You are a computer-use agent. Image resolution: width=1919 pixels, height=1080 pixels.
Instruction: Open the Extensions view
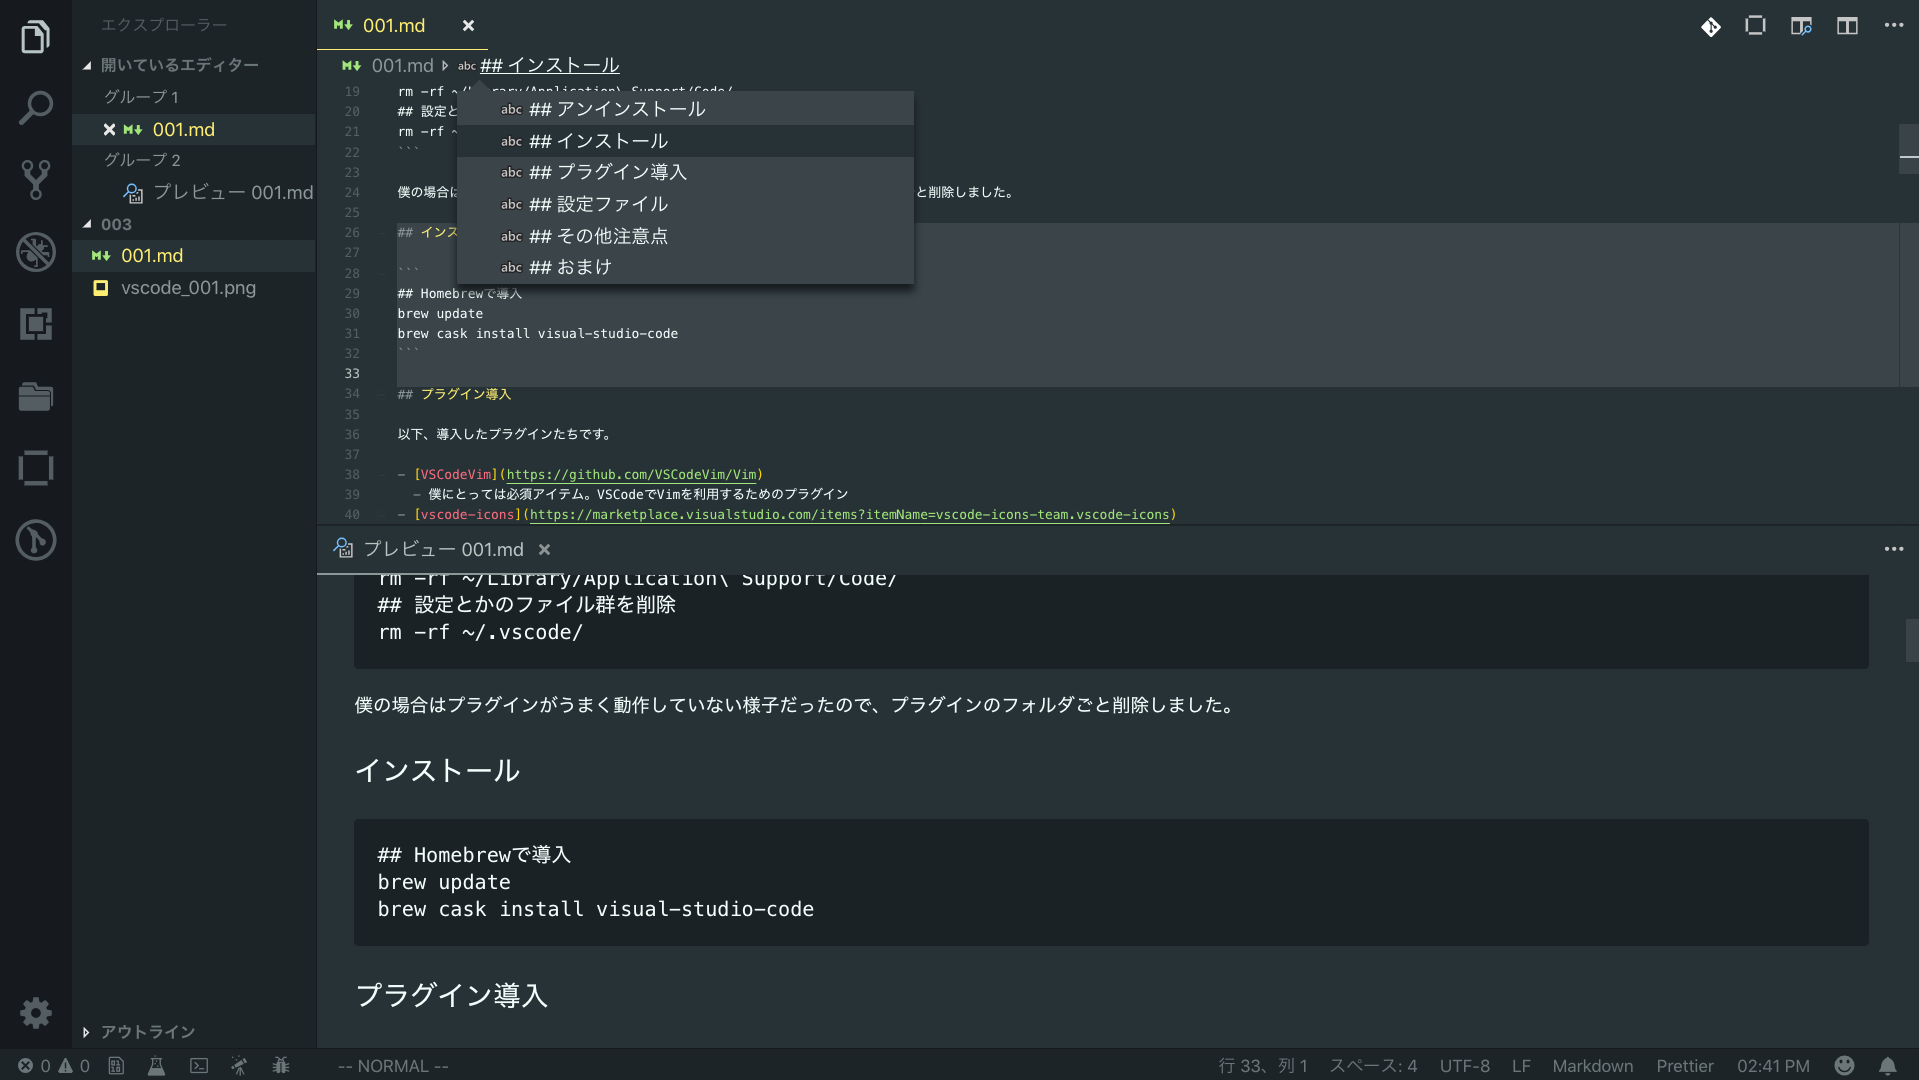tap(36, 324)
